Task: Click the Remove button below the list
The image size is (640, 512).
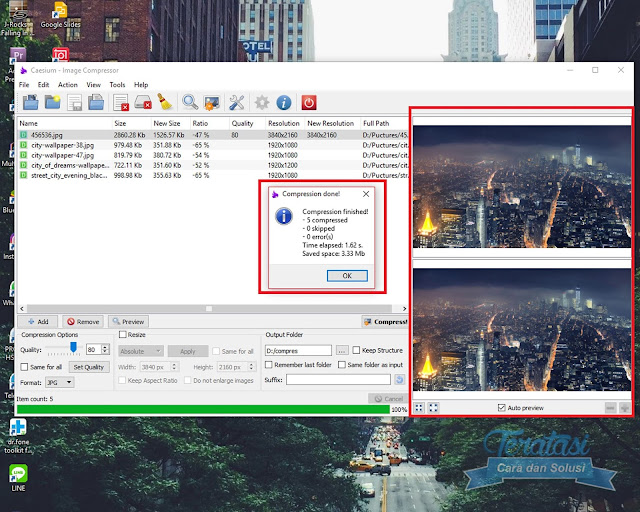Action: click(x=83, y=321)
